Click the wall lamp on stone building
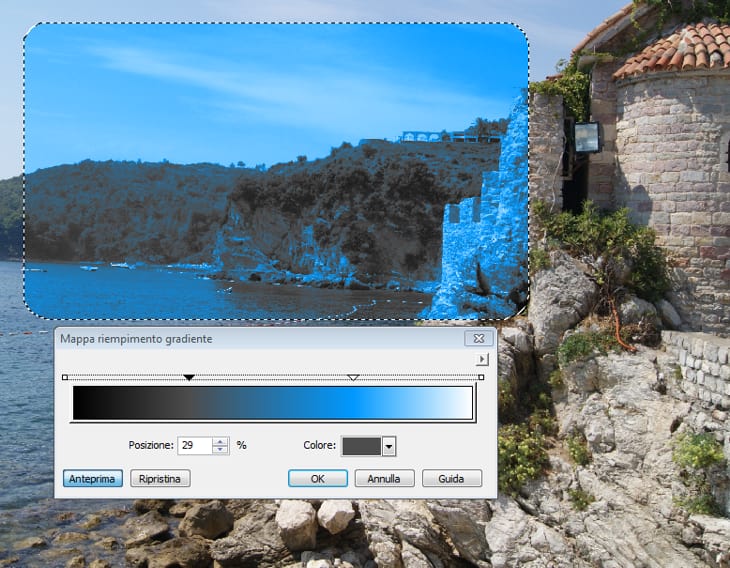Screen dimensions: 730x568 tap(587, 137)
